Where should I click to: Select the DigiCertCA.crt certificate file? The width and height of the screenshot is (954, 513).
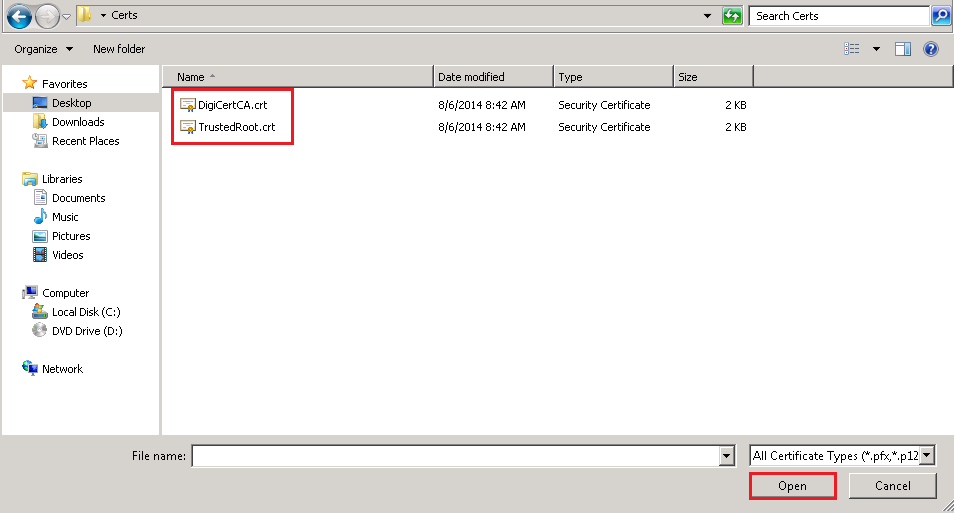[232, 105]
